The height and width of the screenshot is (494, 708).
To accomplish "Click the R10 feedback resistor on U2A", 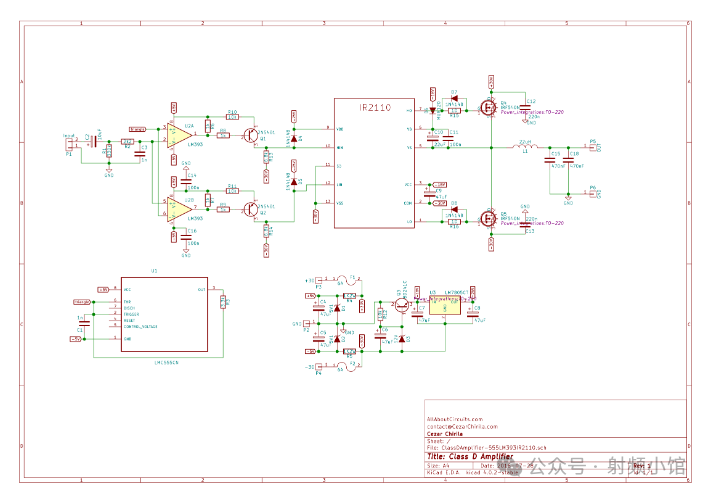I will (232, 116).
